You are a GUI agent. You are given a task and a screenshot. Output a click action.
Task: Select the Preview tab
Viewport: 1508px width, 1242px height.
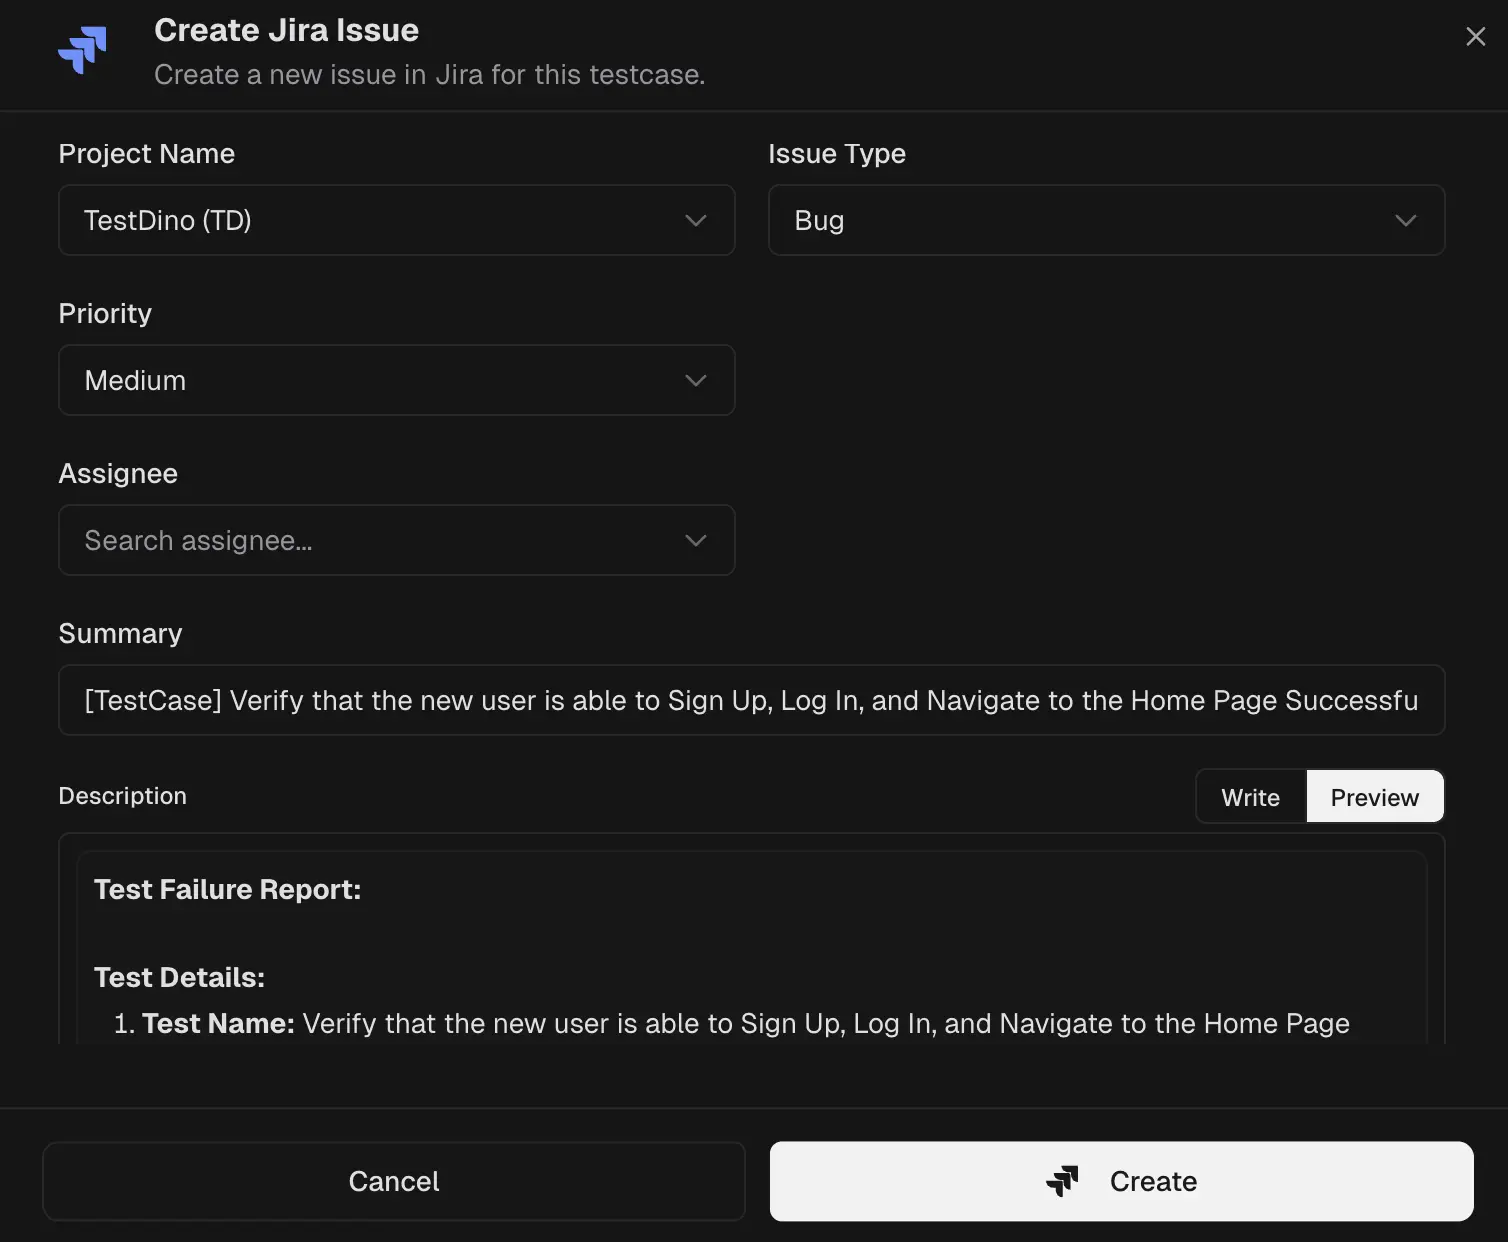tap(1374, 796)
